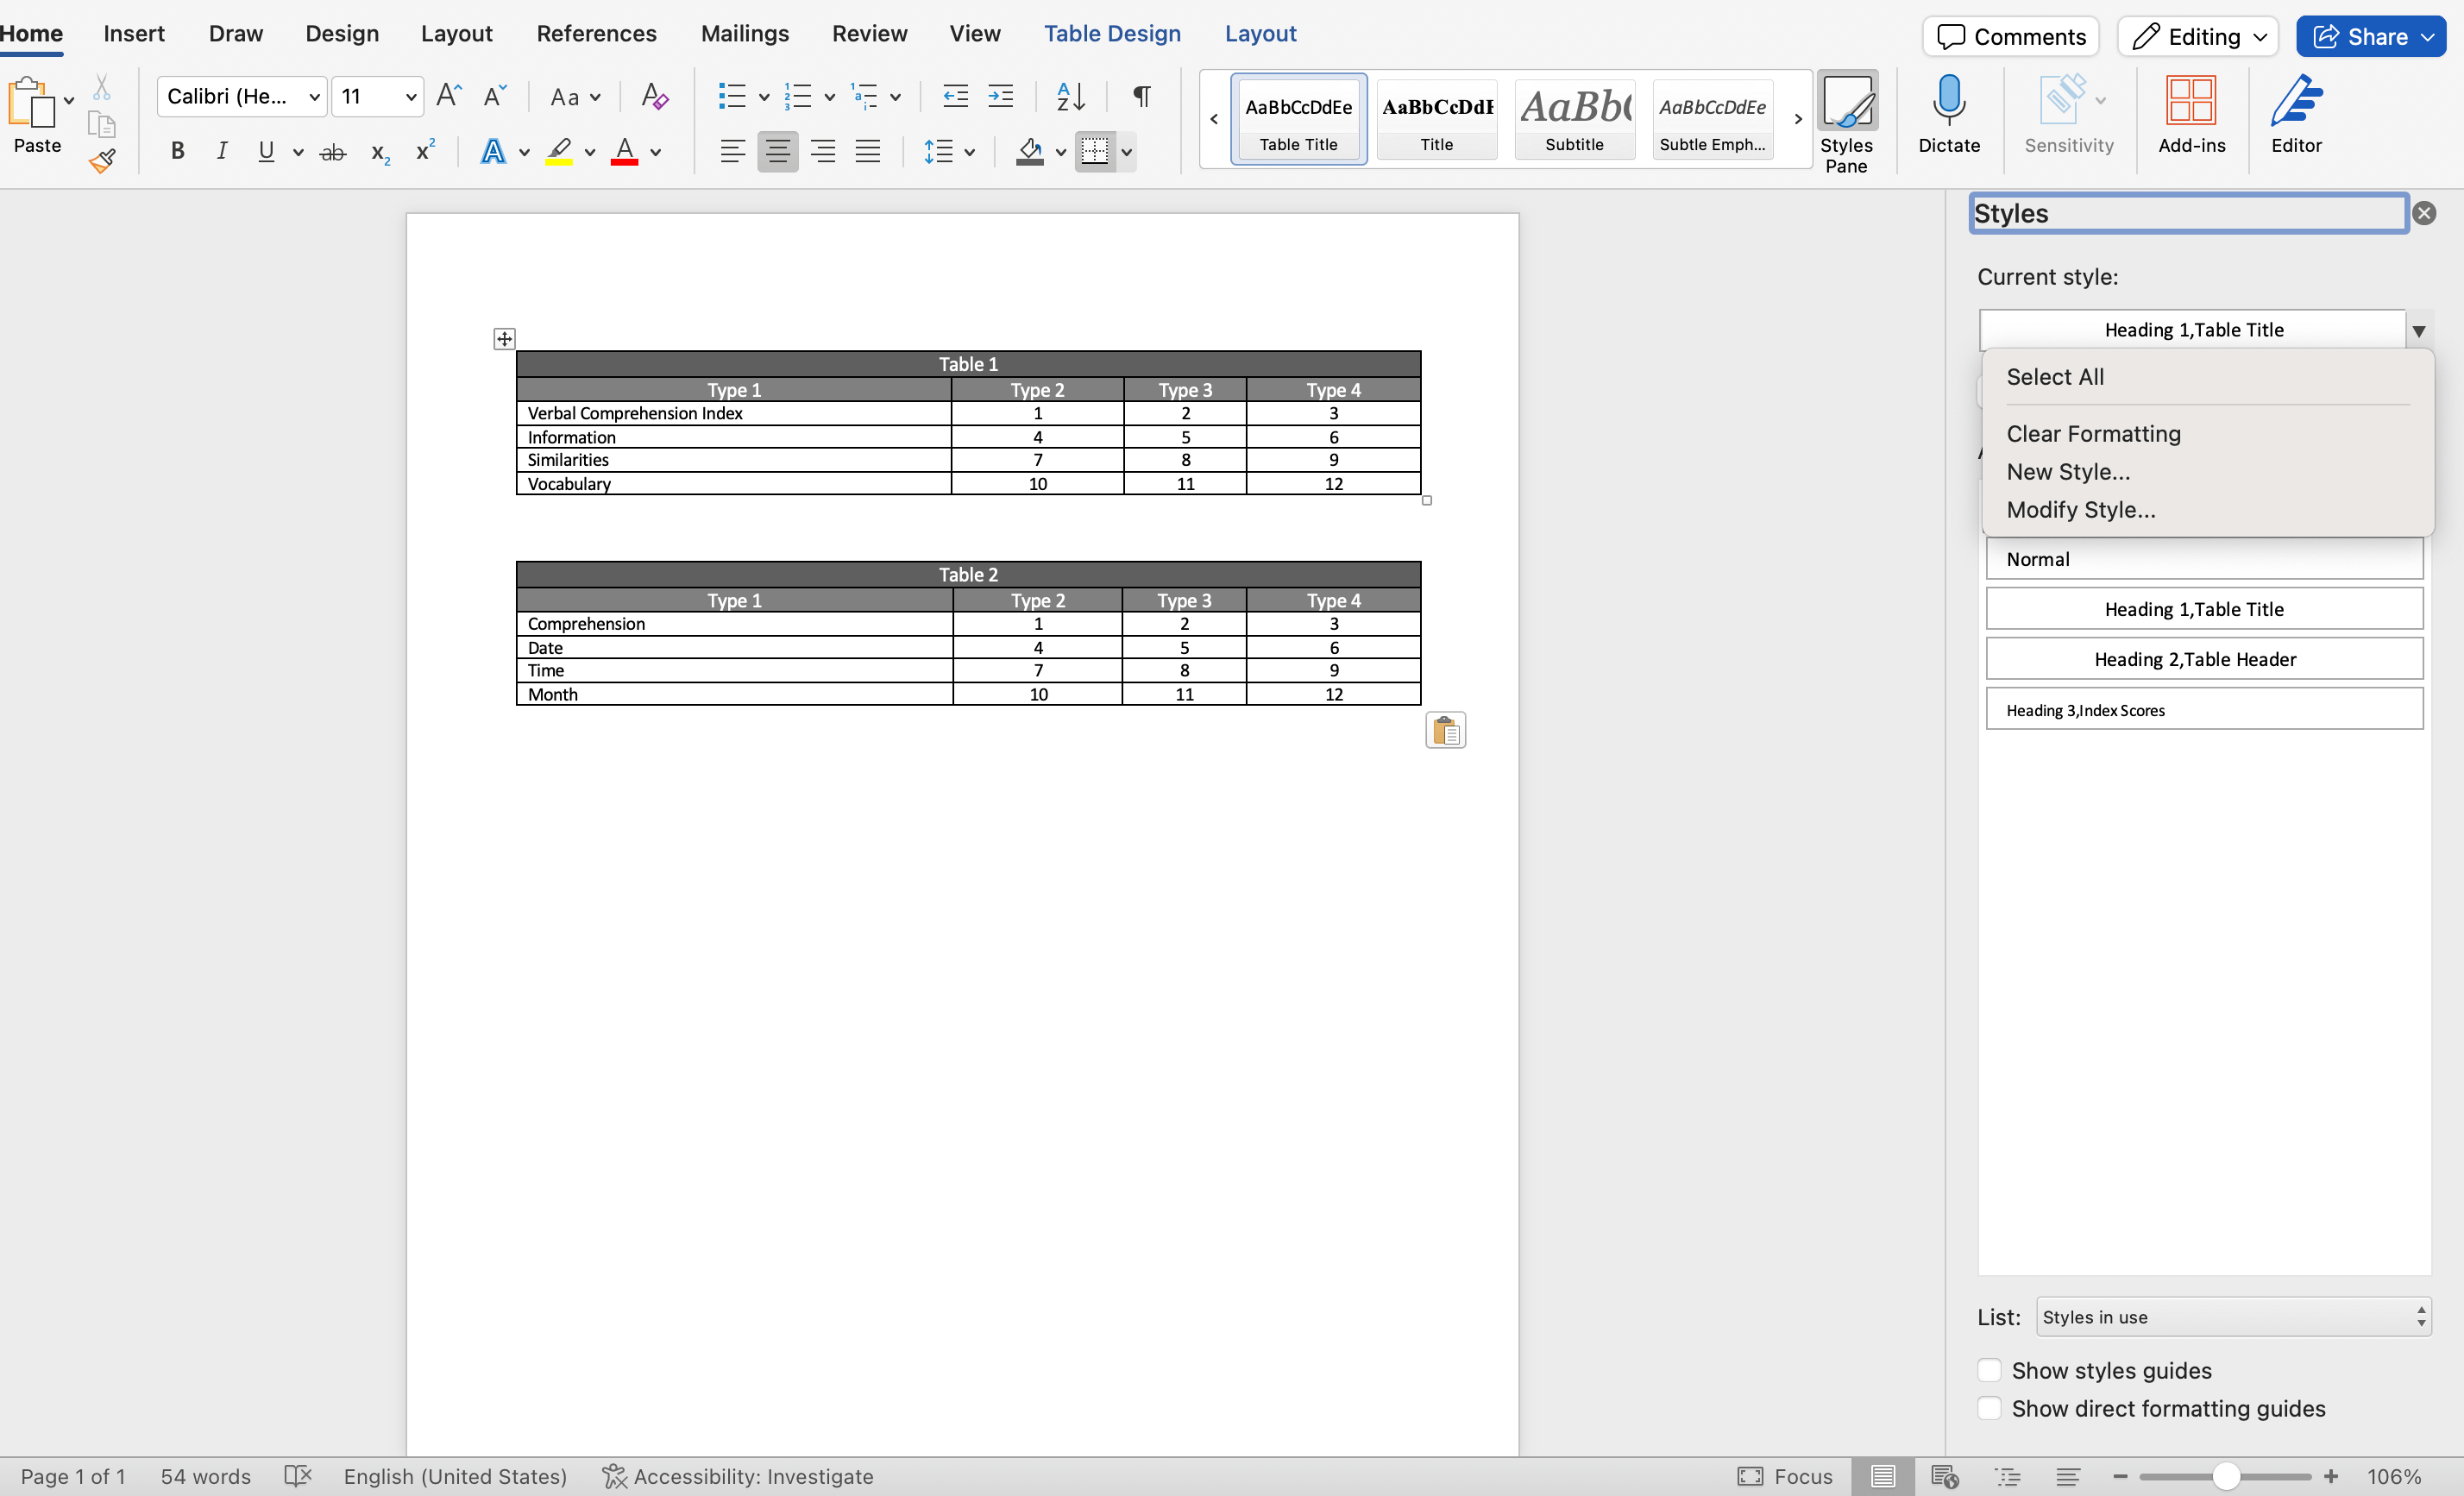2464x1496 pixels.
Task: Select Modify Style... menu entry
Action: [x=2080, y=510]
